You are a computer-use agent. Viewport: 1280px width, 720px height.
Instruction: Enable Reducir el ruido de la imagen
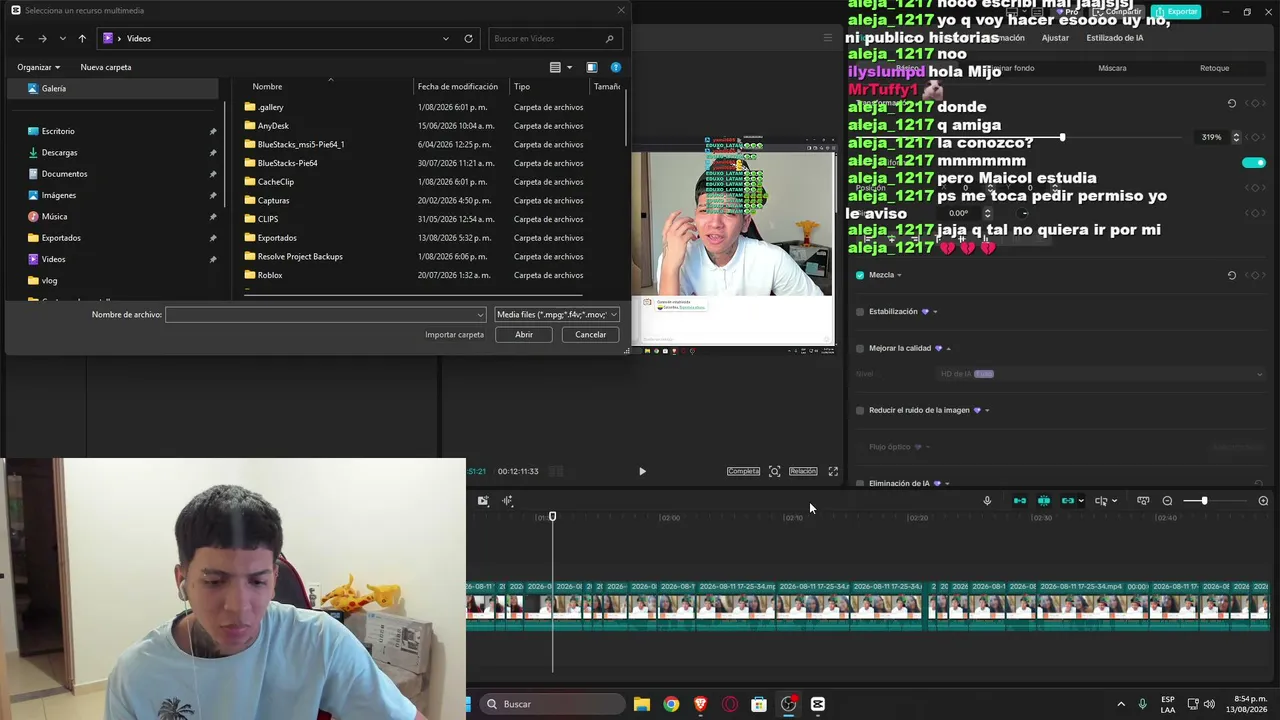(x=860, y=410)
